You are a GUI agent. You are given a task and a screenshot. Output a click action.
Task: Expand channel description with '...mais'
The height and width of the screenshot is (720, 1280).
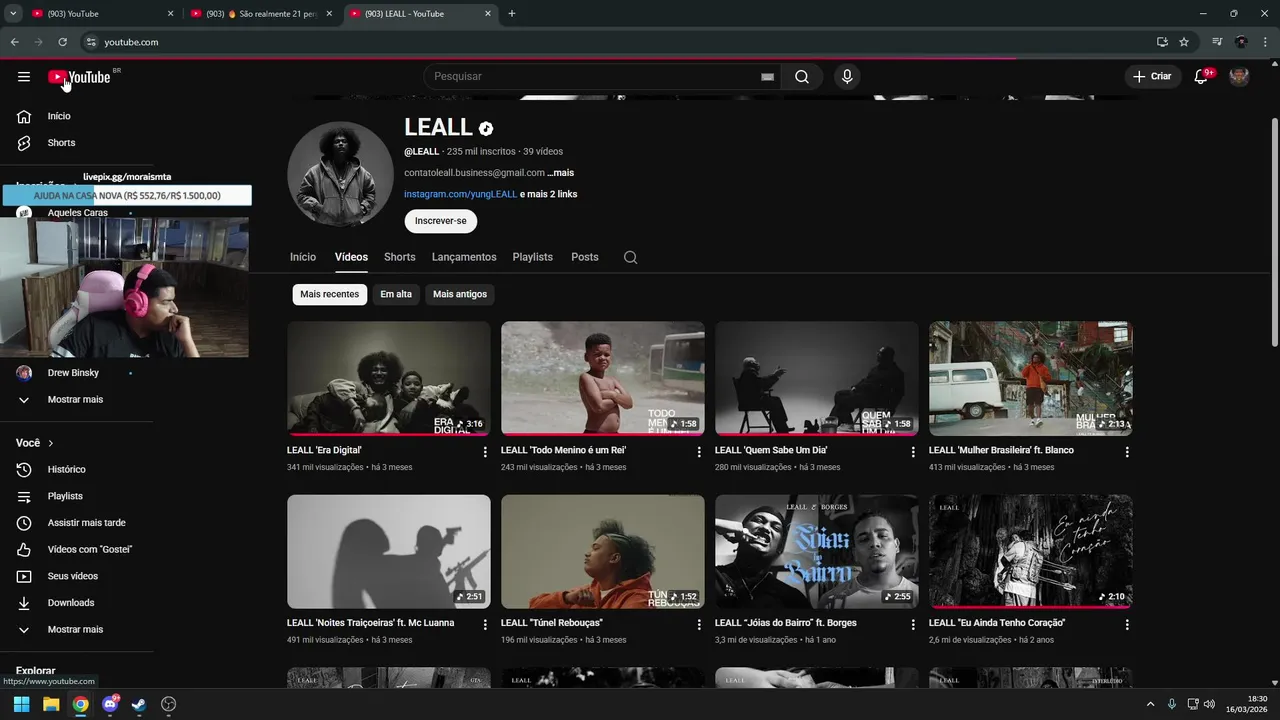(560, 173)
